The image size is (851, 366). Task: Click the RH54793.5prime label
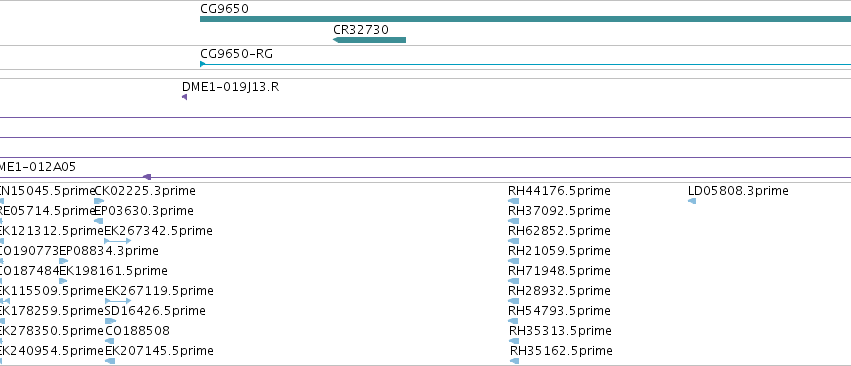click(559, 311)
